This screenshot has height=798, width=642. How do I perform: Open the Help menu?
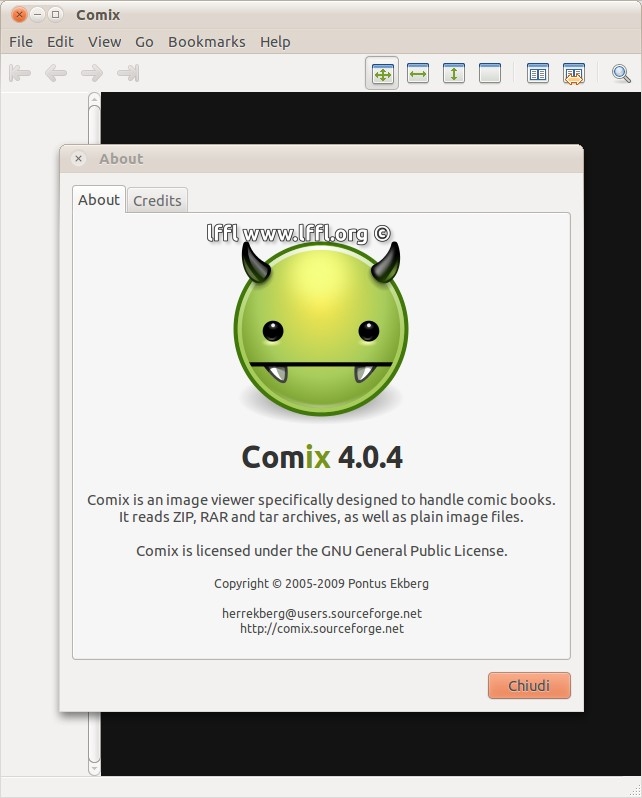[x=275, y=42]
